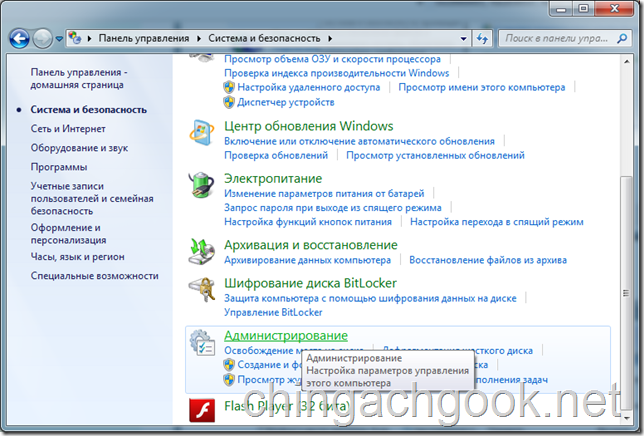Viewport: 644px width, 436px height.
Task: Open Оборудование и звук category
Action: pyautogui.click(x=79, y=148)
